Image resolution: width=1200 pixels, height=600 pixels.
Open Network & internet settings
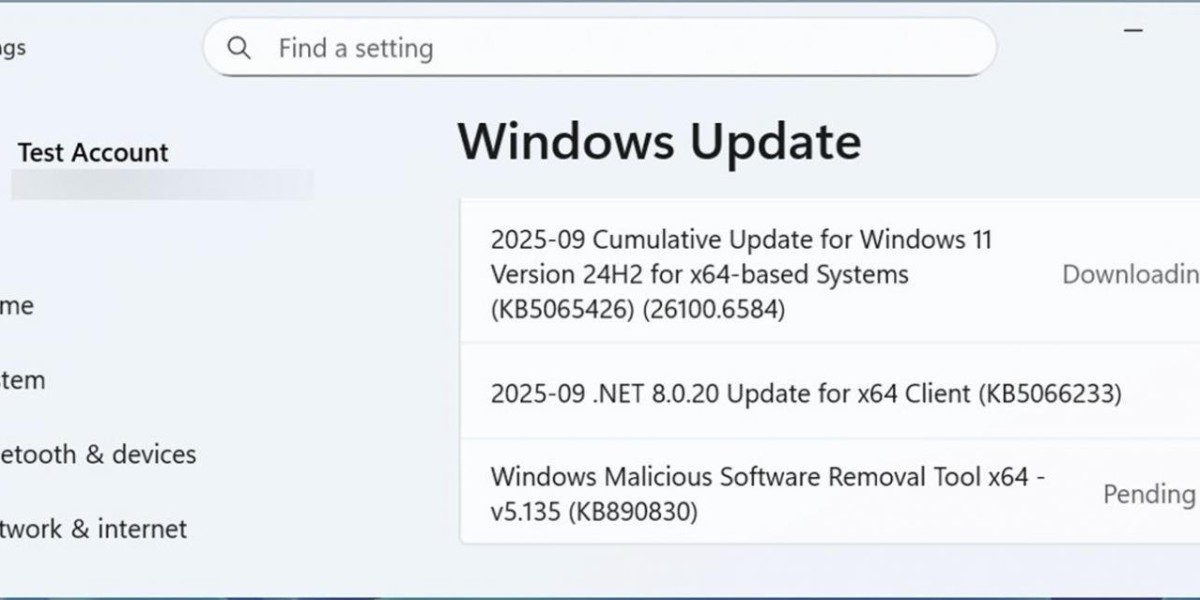tap(93, 528)
